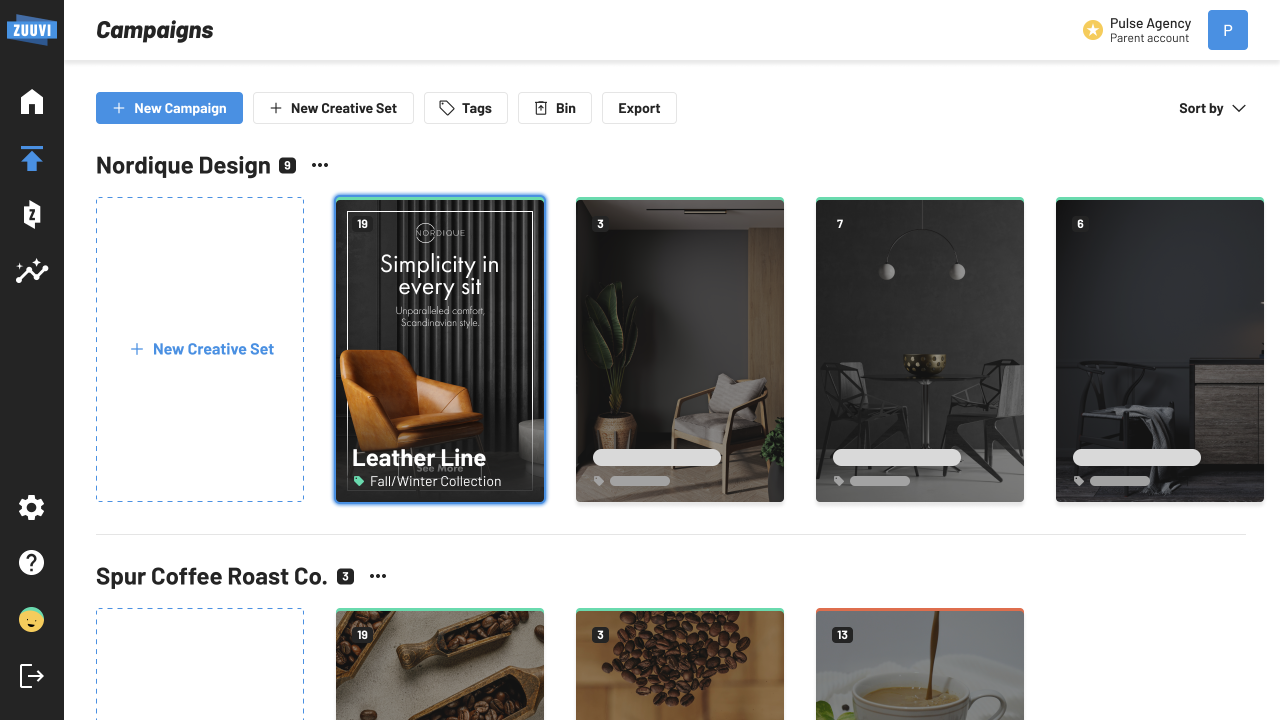1280x720 pixels.
Task: Open the Home icon in sidebar
Action: coord(32,102)
